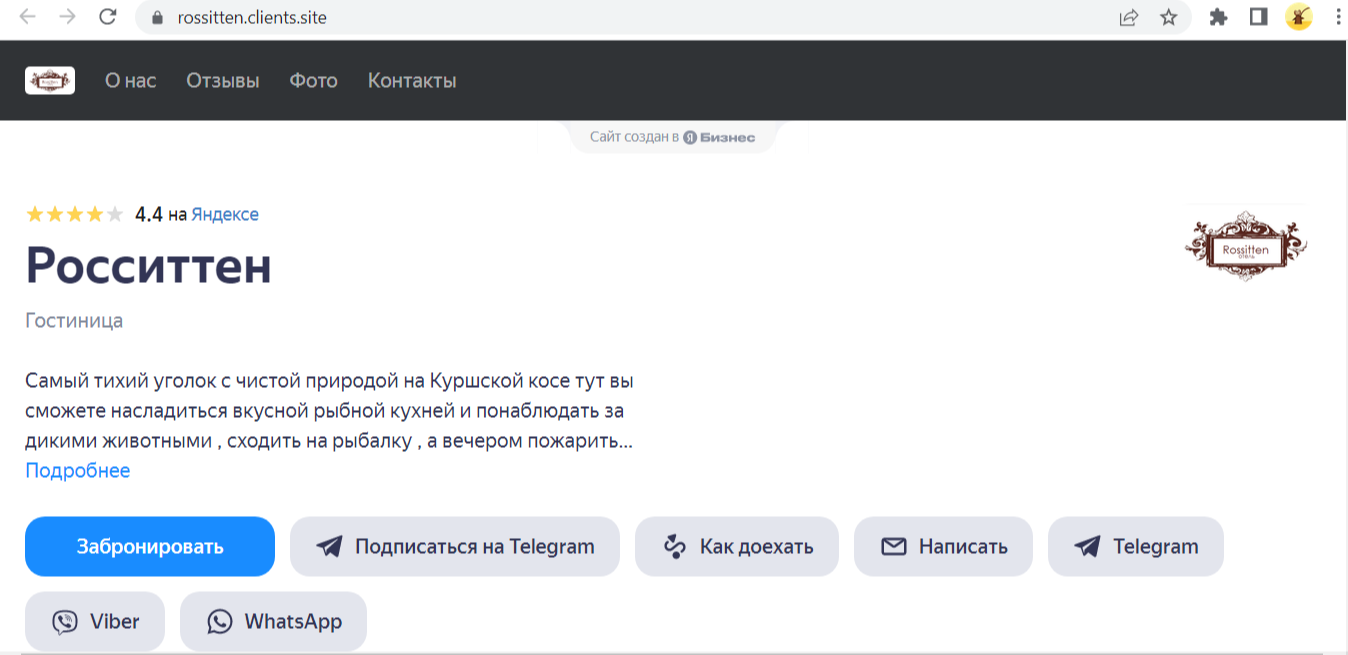Go back to the previous page
This screenshot has width=1348, height=655.
click(x=28, y=17)
